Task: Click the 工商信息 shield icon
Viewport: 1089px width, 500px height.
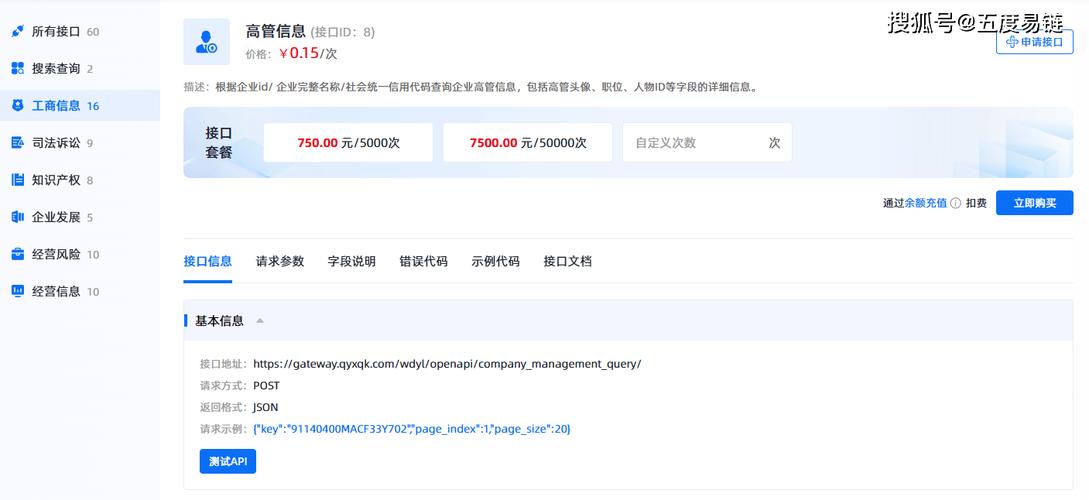Action: 18,106
